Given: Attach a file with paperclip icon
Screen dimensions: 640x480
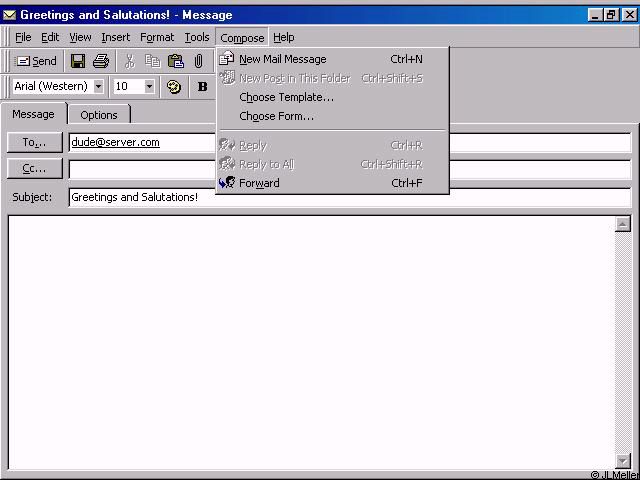Looking at the screenshot, I should pyautogui.click(x=198, y=61).
